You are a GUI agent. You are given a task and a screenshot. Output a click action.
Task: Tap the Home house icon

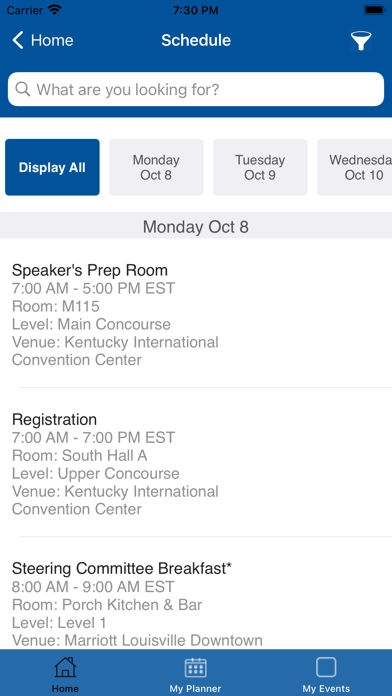(65, 667)
